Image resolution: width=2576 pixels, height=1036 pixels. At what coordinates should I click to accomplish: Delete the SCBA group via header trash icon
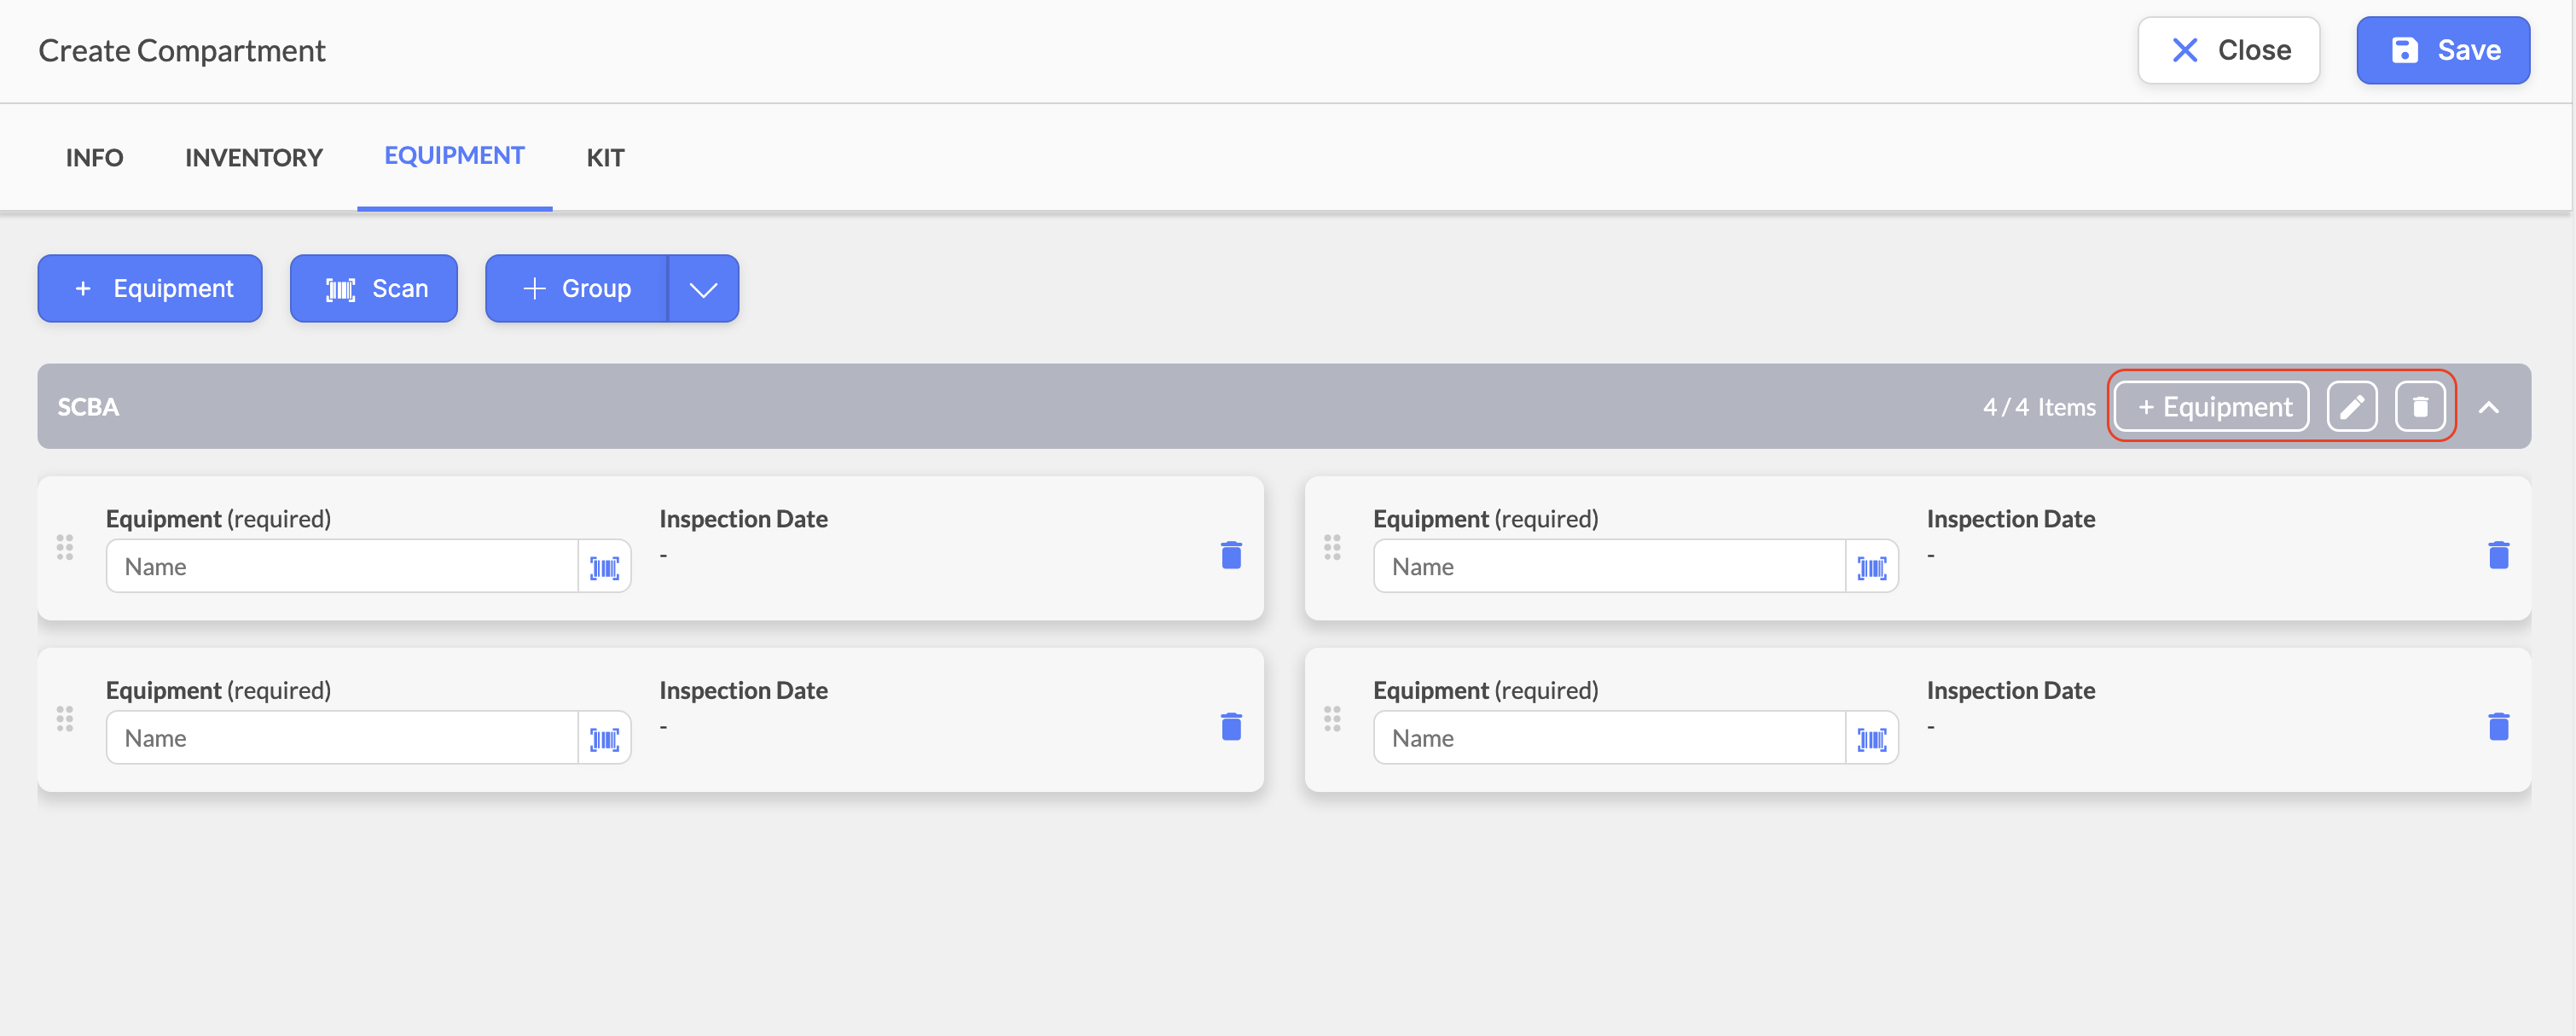2419,406
